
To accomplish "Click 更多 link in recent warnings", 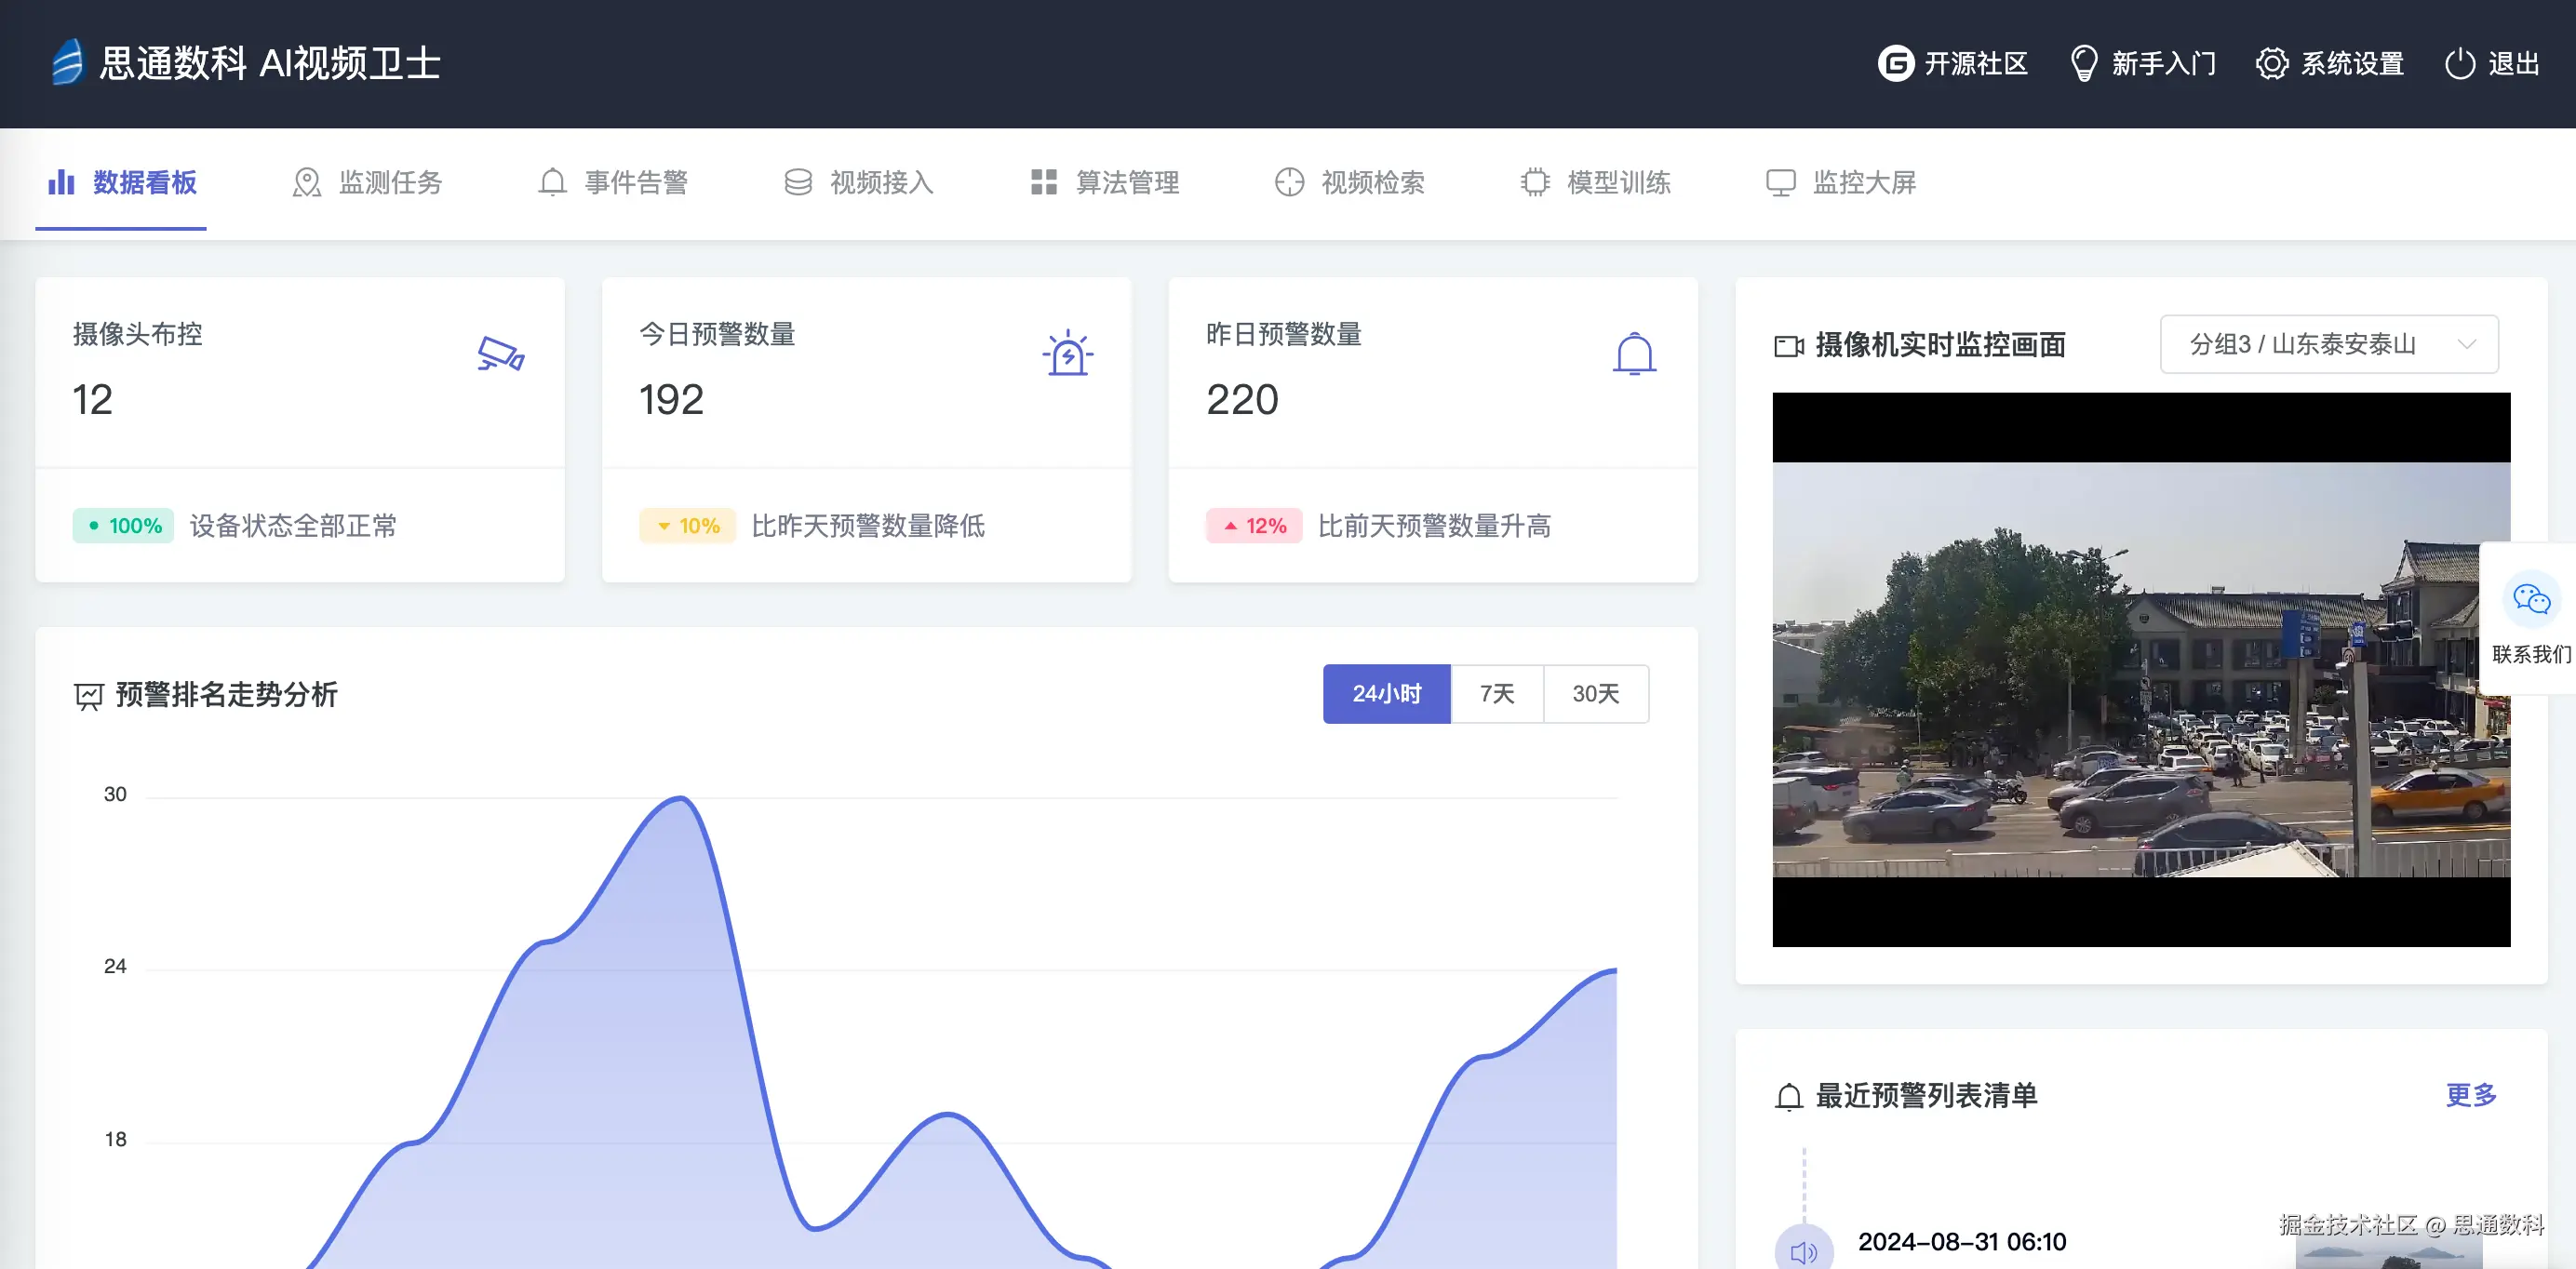I will (2470, 1094).
